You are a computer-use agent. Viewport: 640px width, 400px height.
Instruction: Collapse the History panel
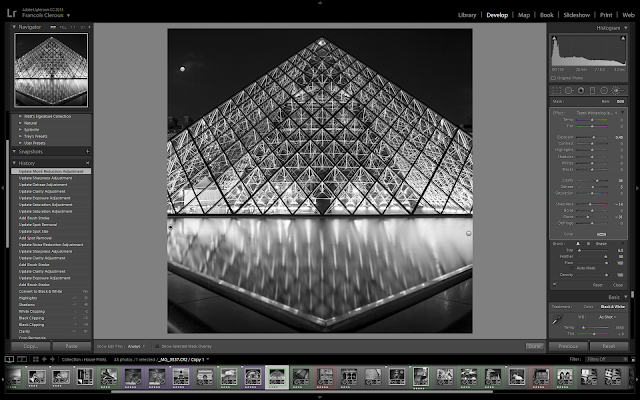(x=14, y=163)
